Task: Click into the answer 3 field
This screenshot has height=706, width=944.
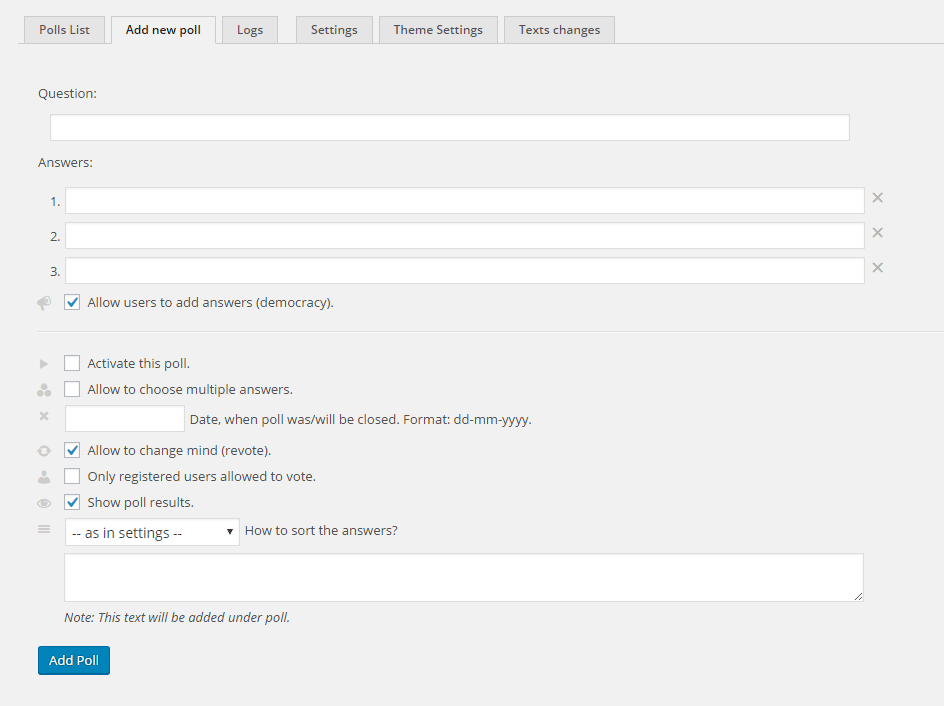Action: (x=465, y=270)
